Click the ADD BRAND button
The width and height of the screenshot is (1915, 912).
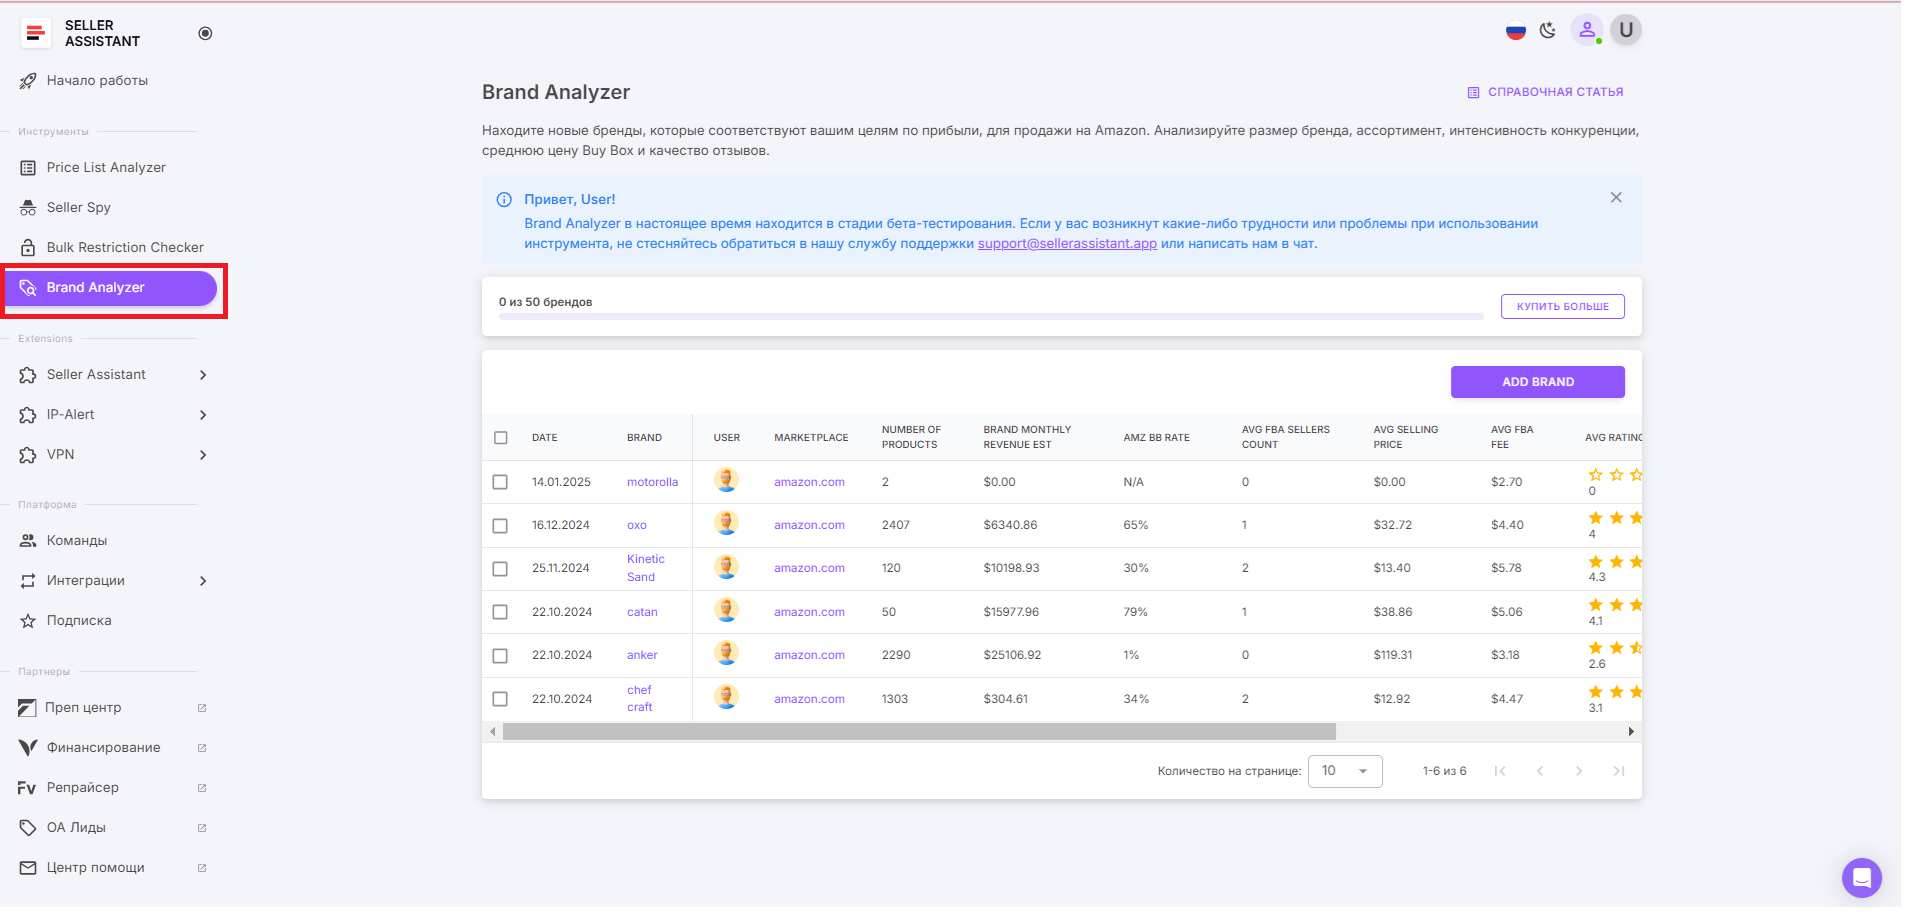[x=1537, y=381]
